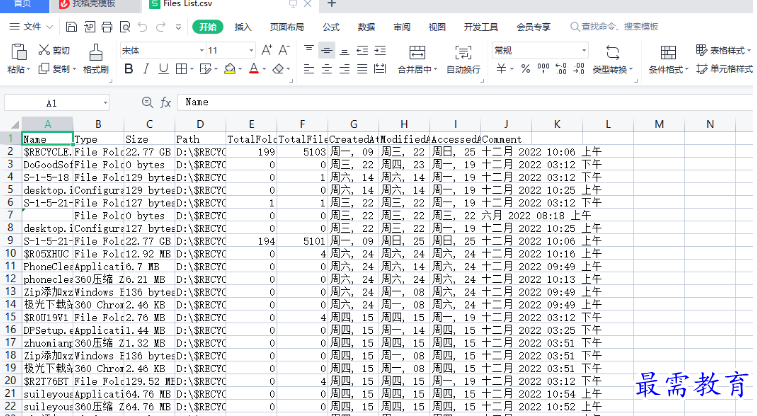Click the Paste (粘贴) clipboard icon

19,52
